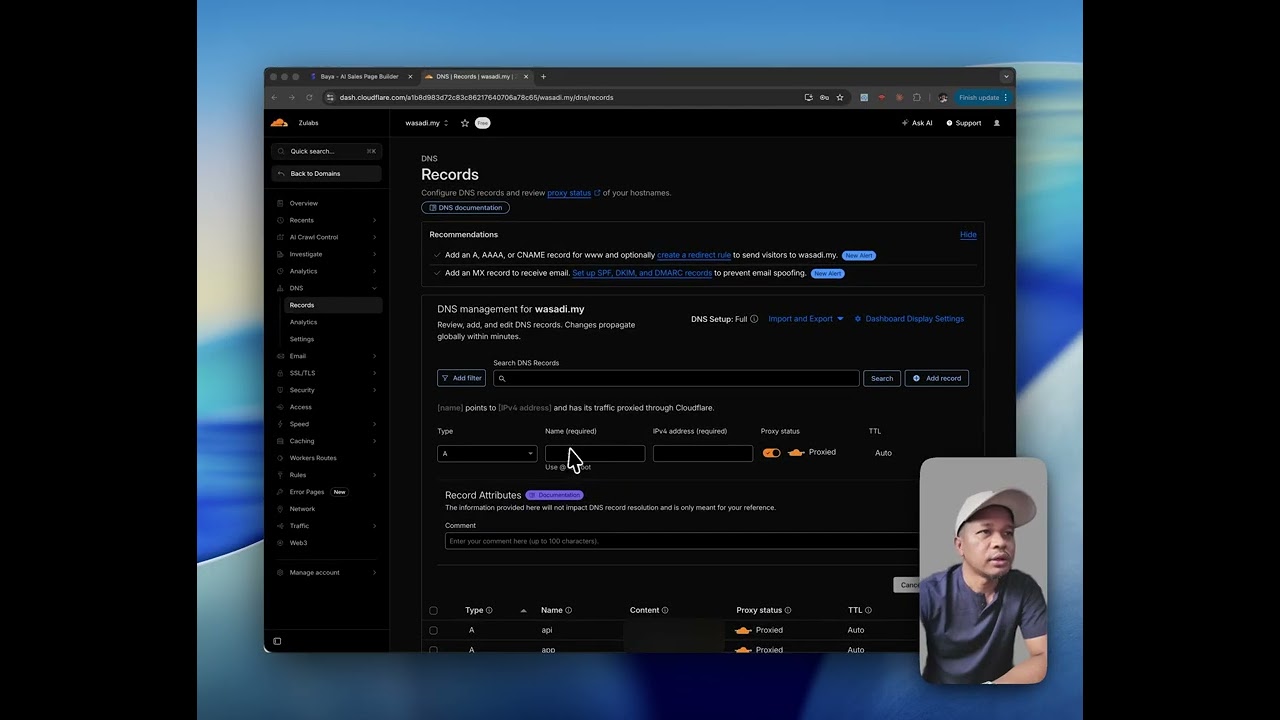This screenshot has width=1280, height=720.
Task: Click the Web3 sidebar icon
Action: [280, 543]
